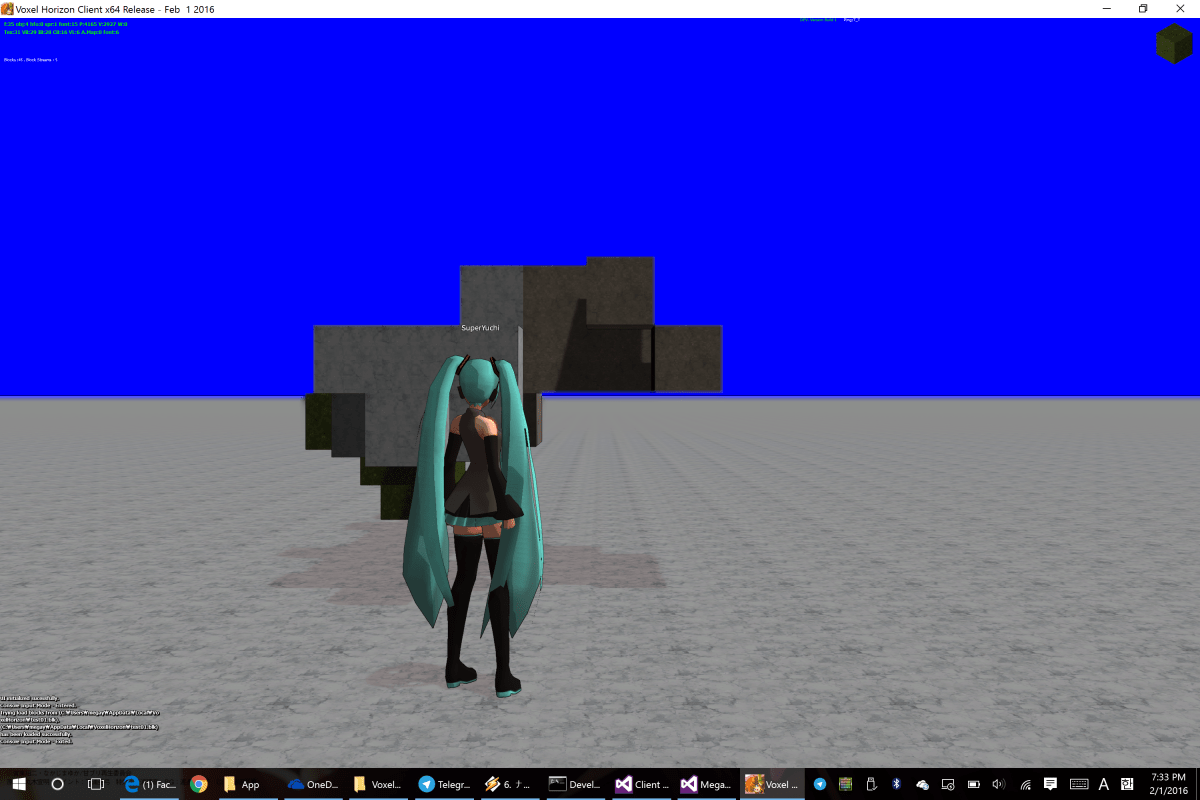Toggle the Korean IME input indicator

pyautogui.click(x=1127, y=784)
